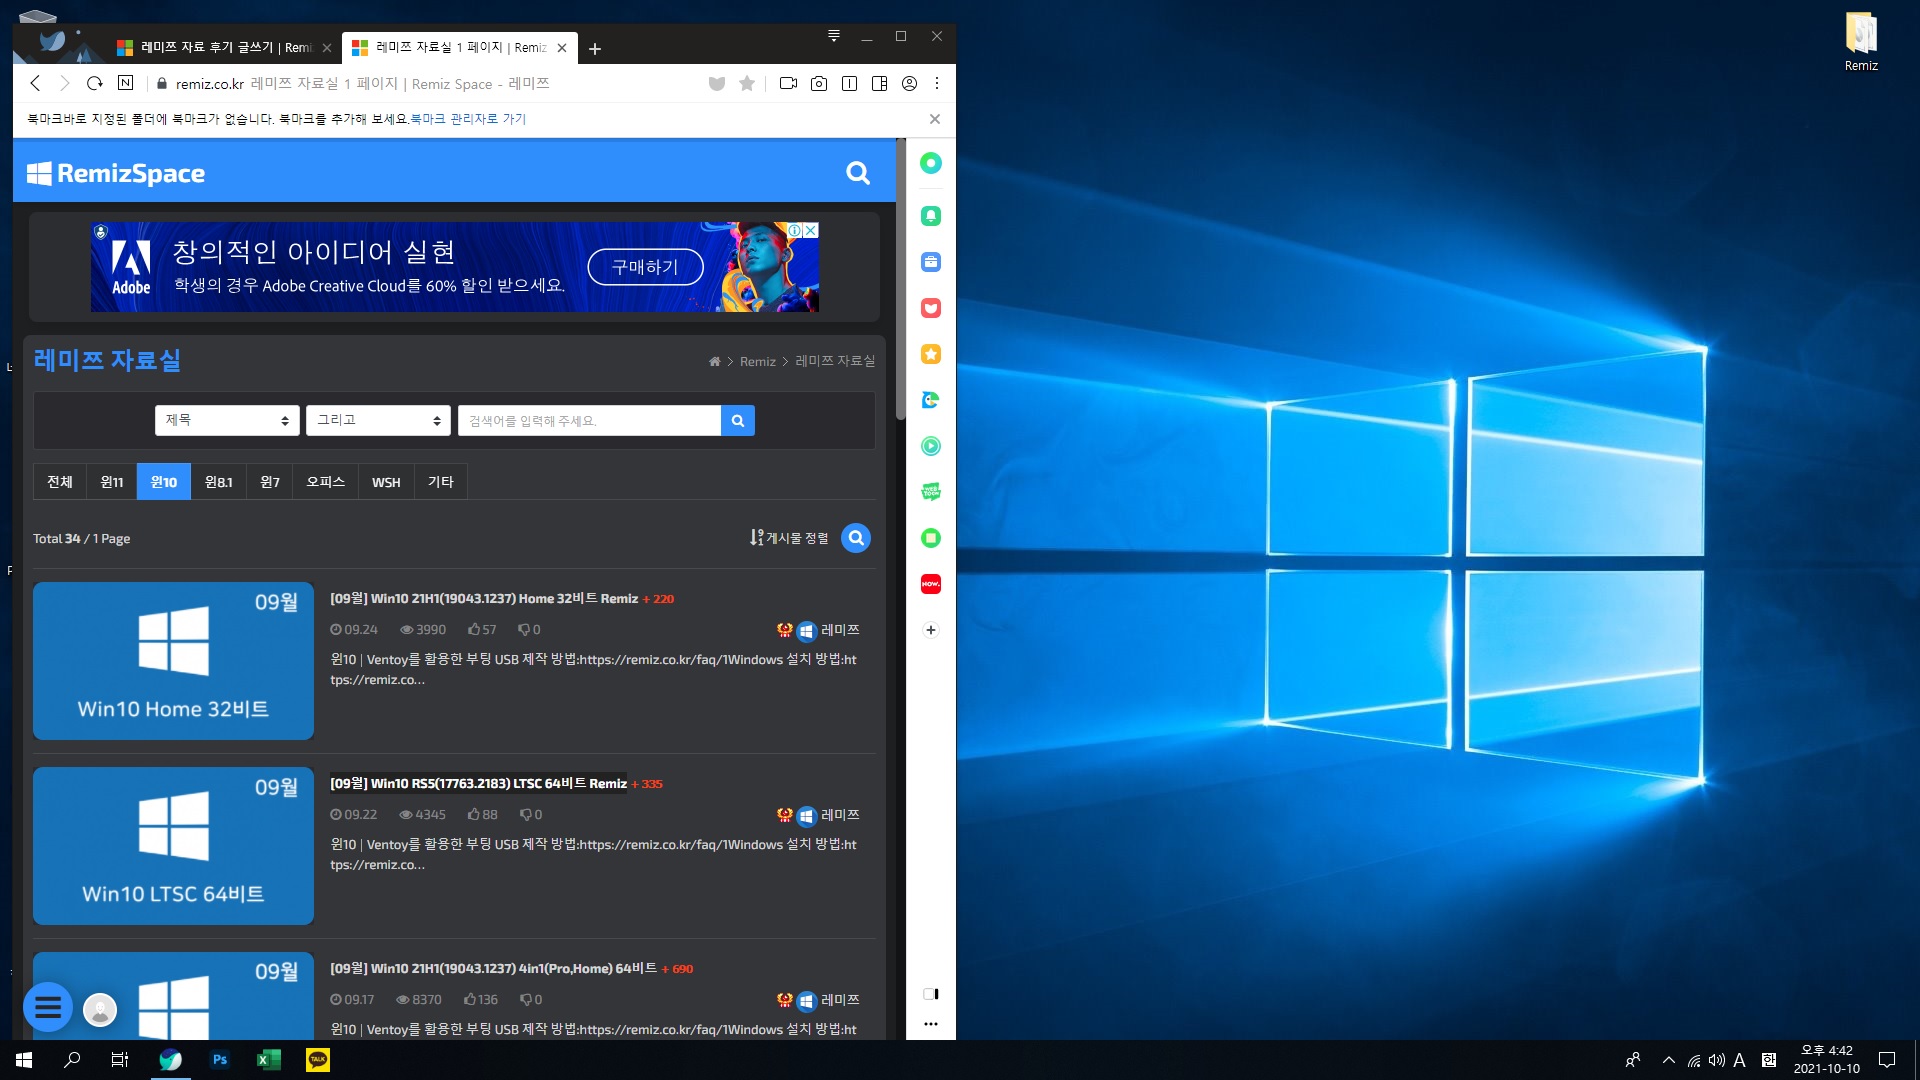Open the green notification bell sidebar icon
Viewport: 1920px width, 1080px height.
pos(930,216)
